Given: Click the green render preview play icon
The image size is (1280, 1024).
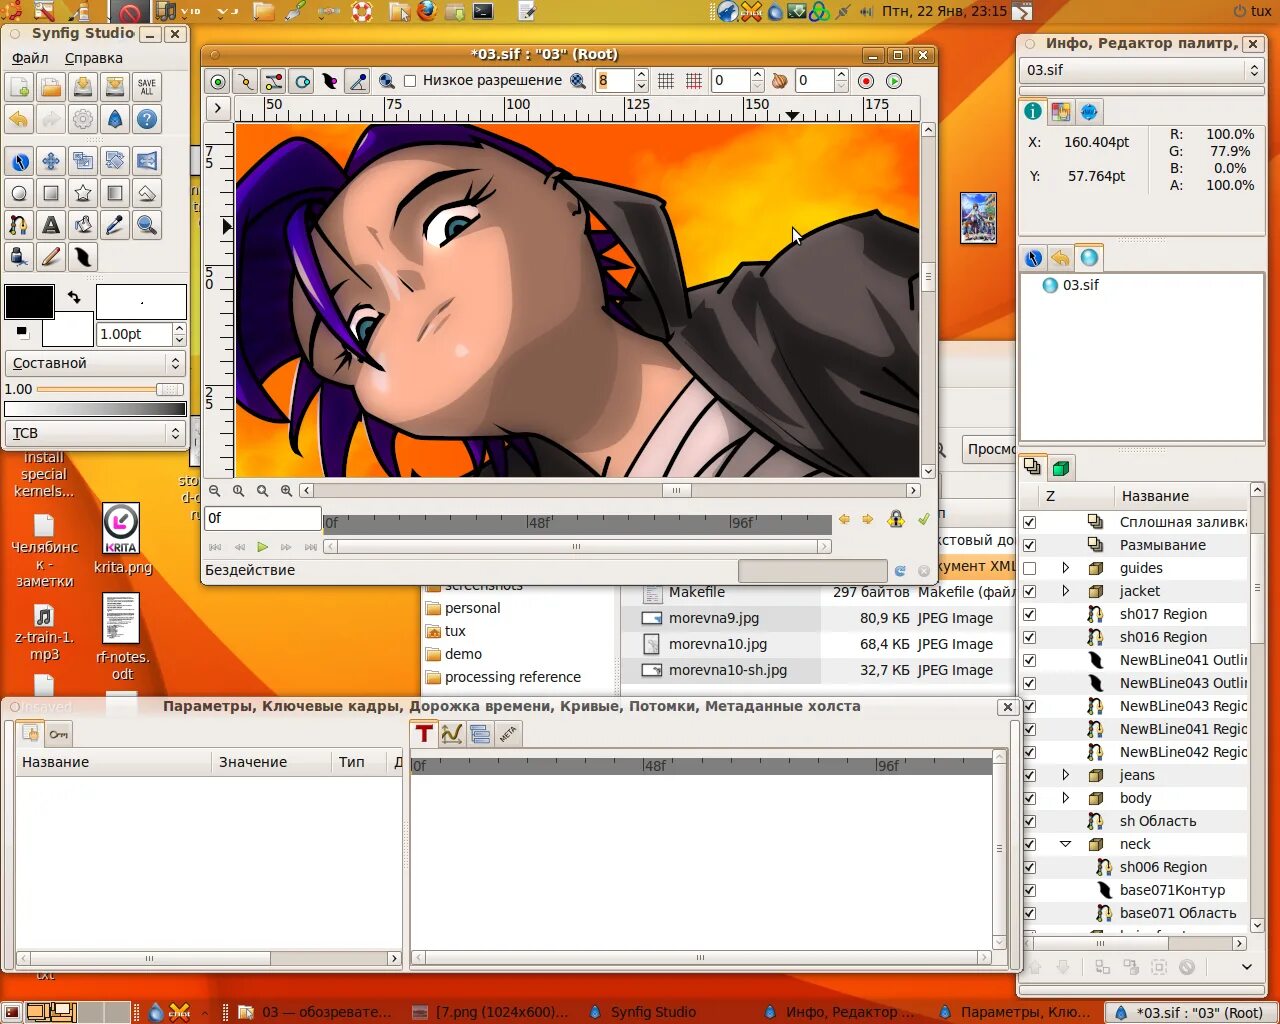Looking at the screenshot, I should [894, 81].
